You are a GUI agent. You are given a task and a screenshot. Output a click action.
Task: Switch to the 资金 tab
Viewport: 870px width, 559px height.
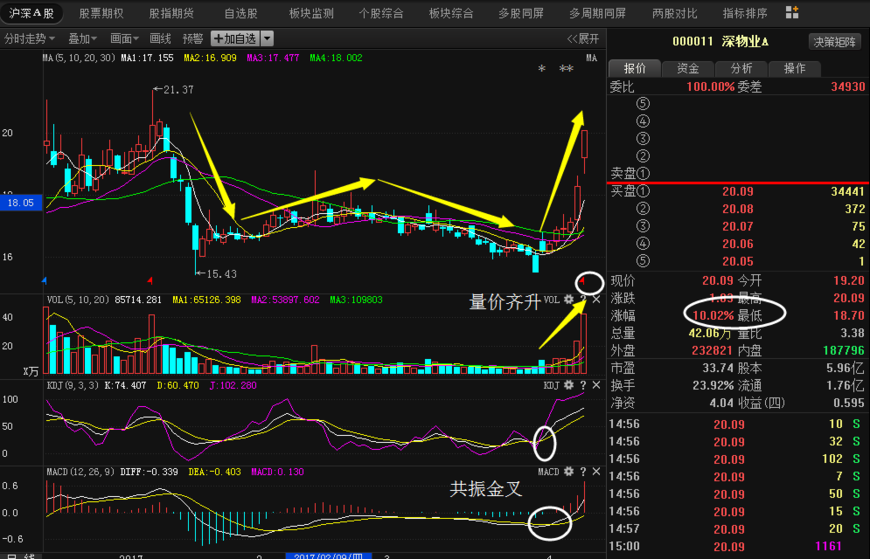pos(688,68)
